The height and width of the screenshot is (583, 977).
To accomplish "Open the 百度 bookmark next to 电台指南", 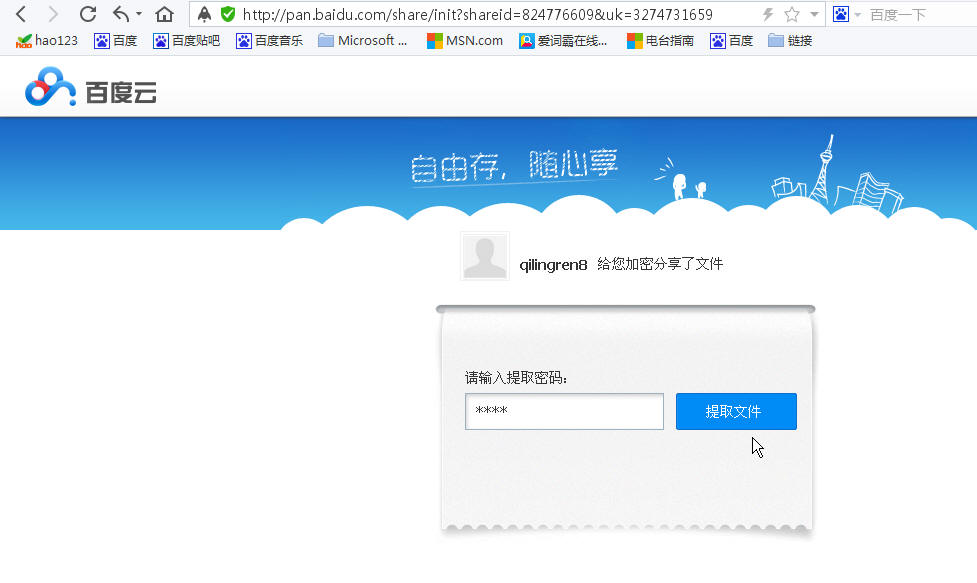I will click(x=732, y=41).
